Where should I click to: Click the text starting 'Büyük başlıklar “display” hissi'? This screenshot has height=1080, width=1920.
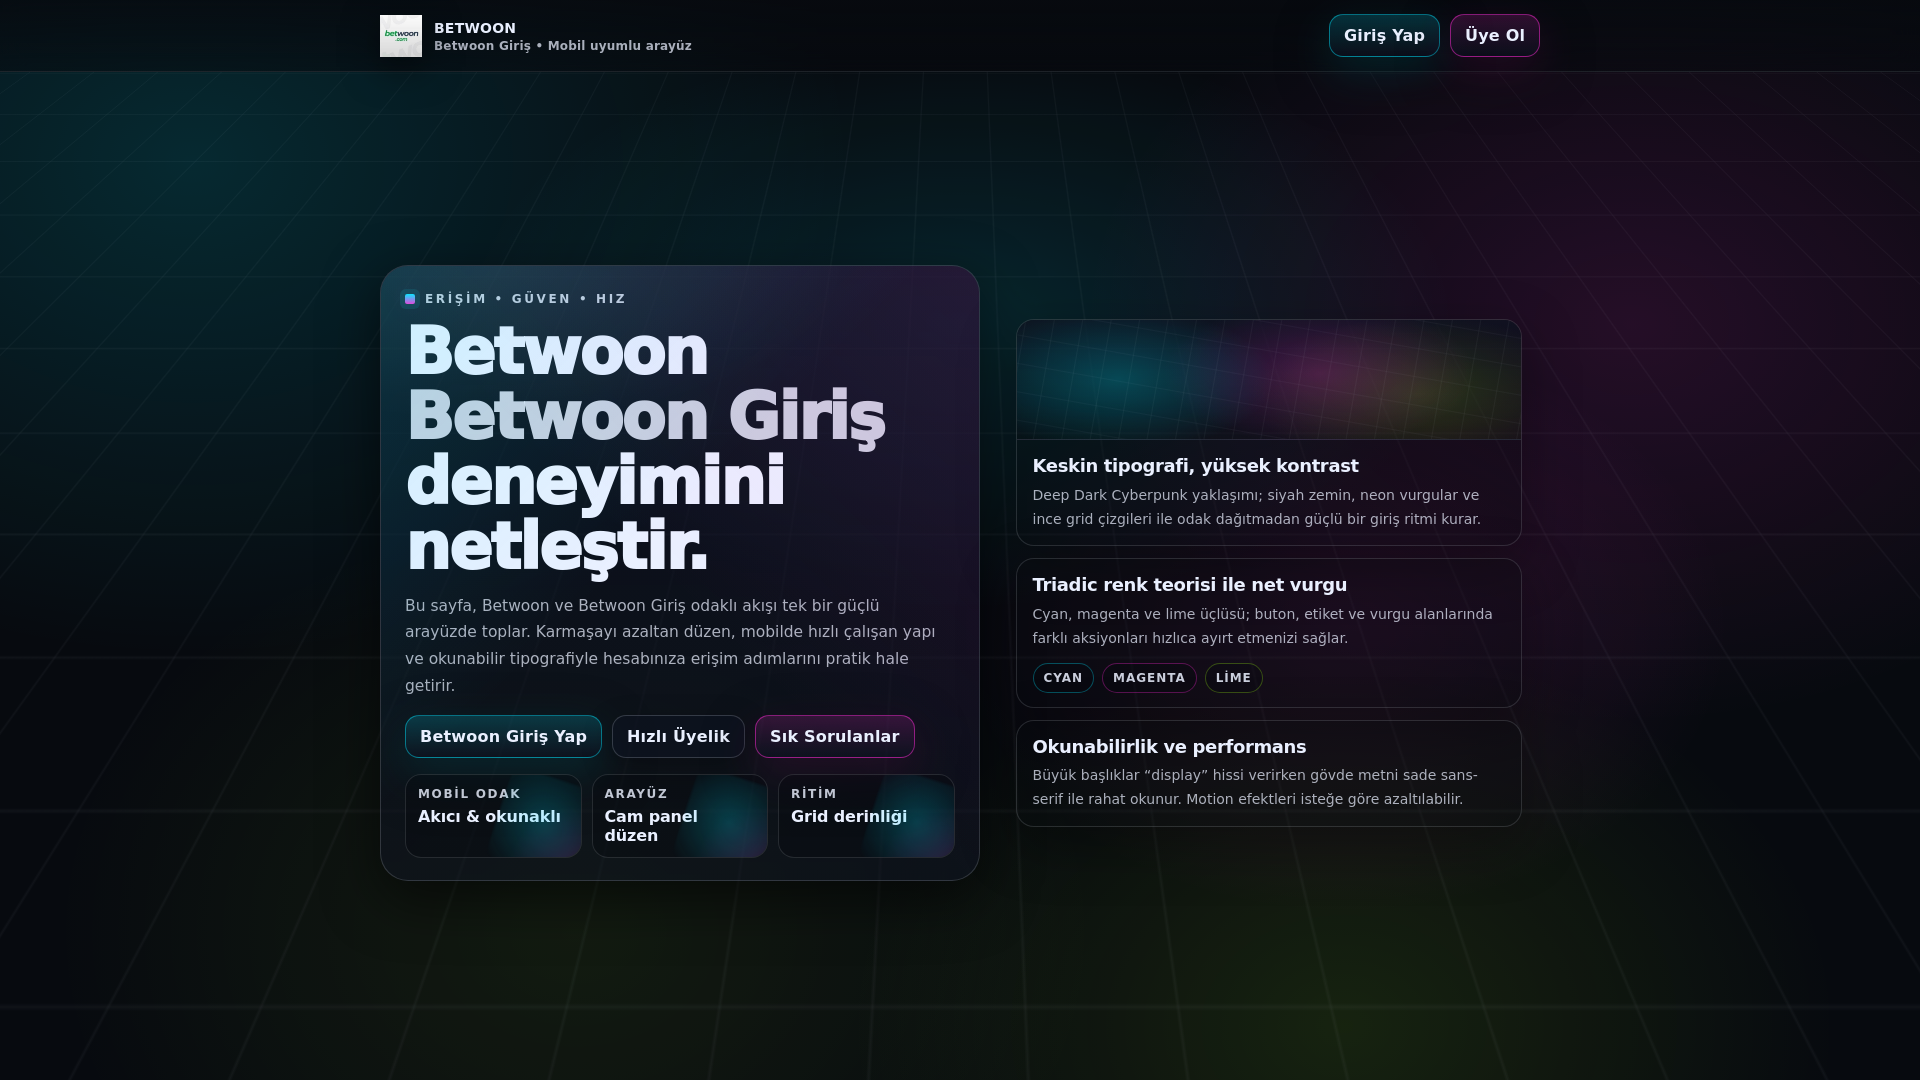tap(1255, 787)
